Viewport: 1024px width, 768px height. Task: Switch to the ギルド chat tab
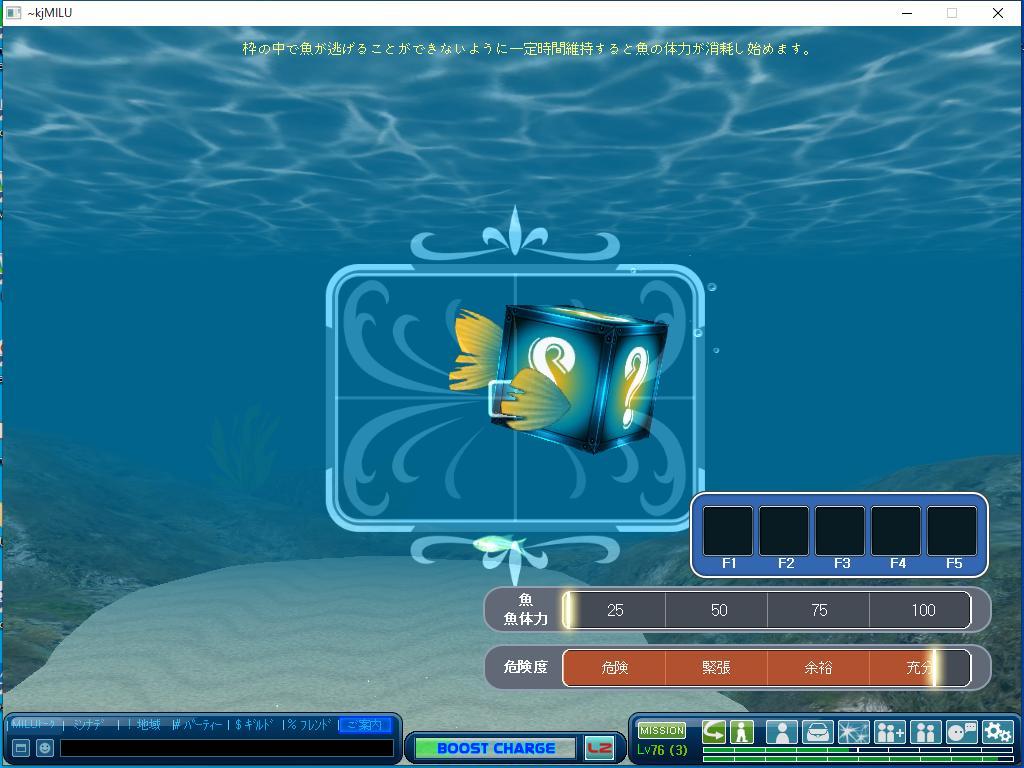click(x=256, y=725)
